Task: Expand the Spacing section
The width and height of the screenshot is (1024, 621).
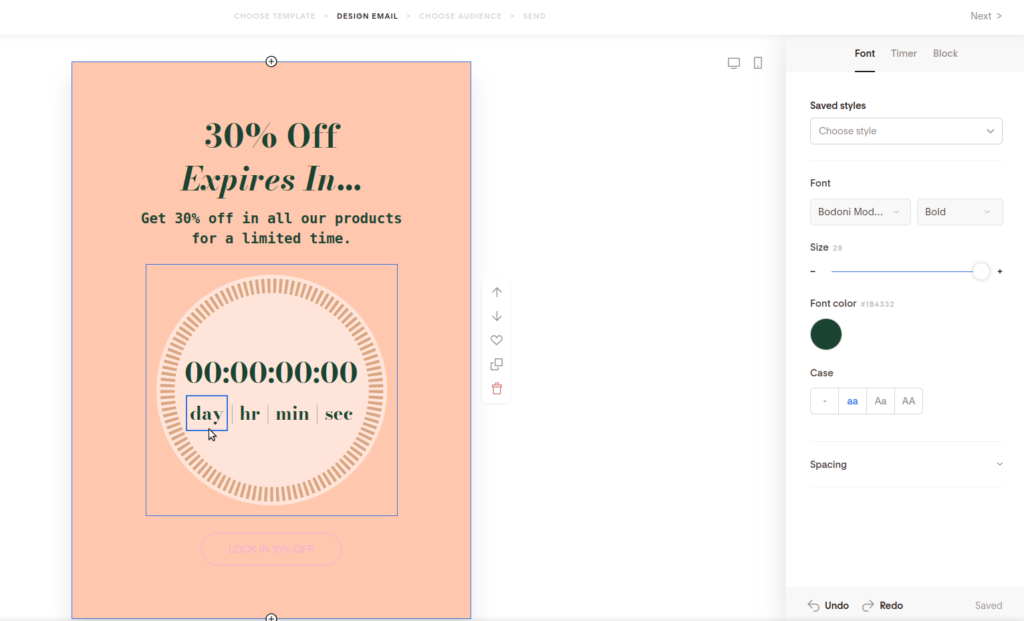Action: click(906, 464)
